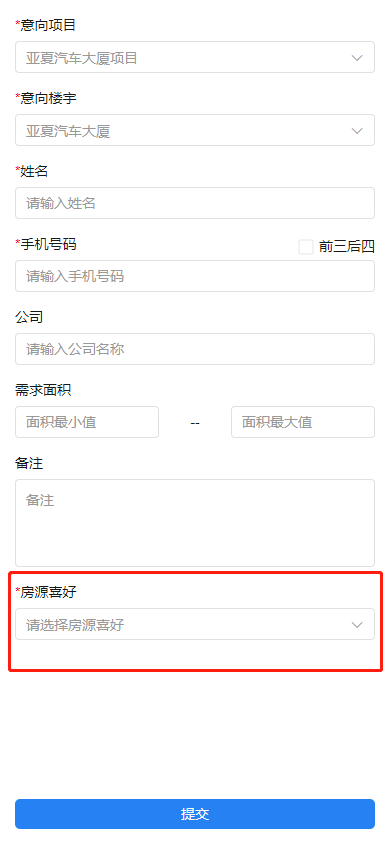
Task: Click the 请输入手机号码 phone field
Action: 195,276
